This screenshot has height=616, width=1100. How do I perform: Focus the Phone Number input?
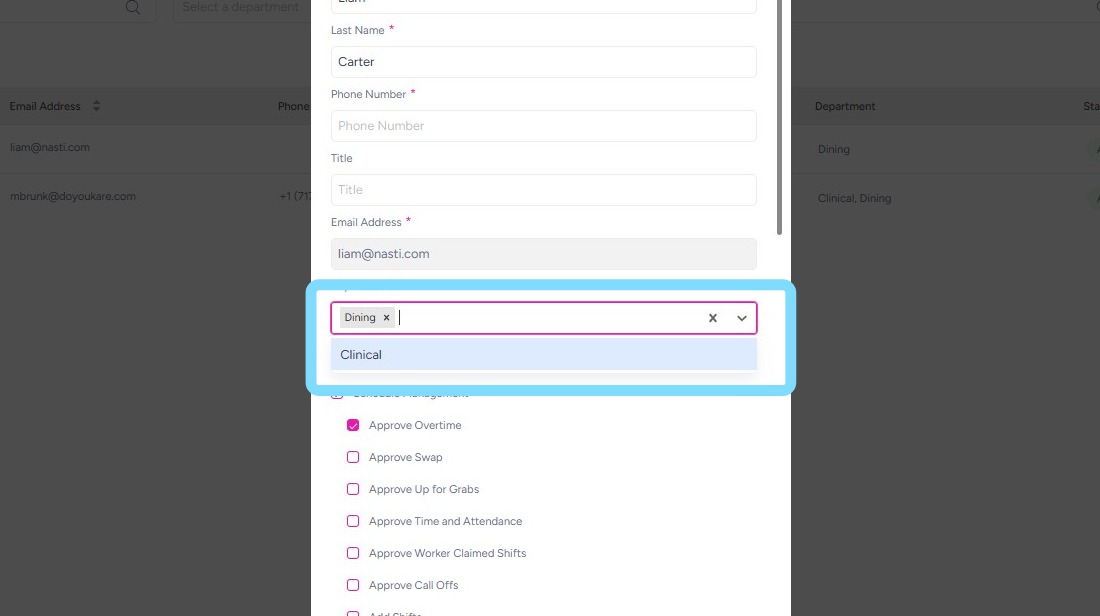point(543,126)
